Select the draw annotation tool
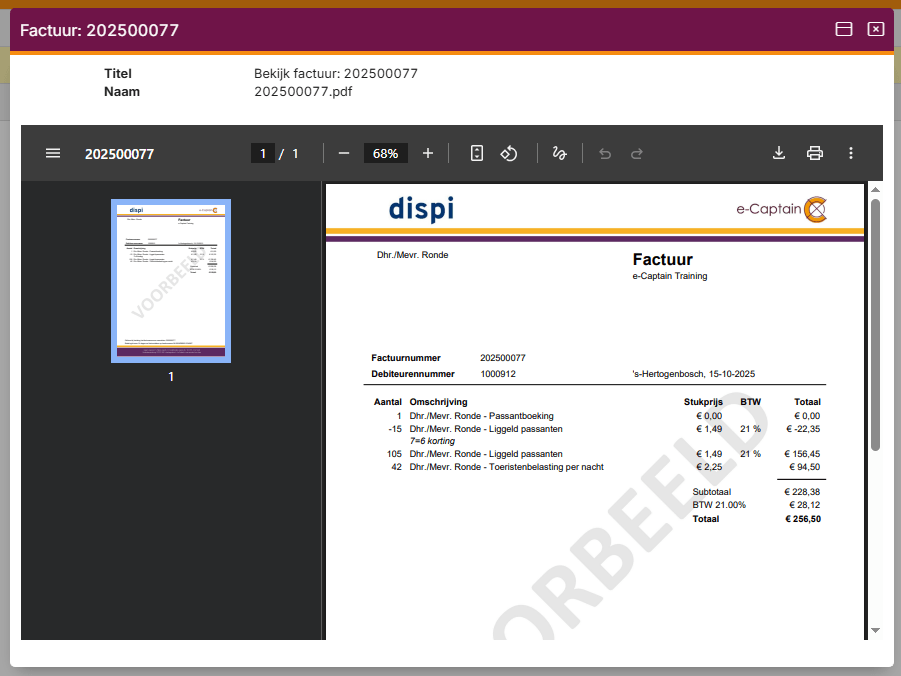This screenshot has height=676, width=901. 560,153
